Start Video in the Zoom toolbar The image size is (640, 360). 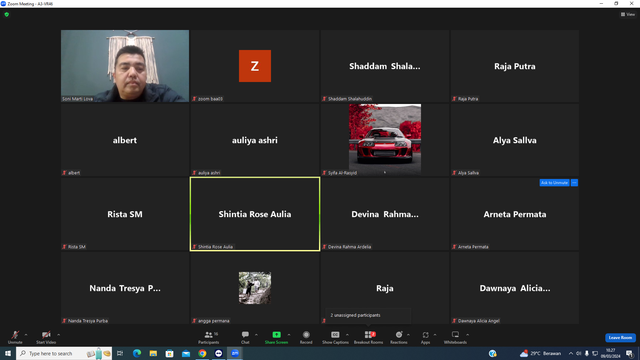coord(46,337)
